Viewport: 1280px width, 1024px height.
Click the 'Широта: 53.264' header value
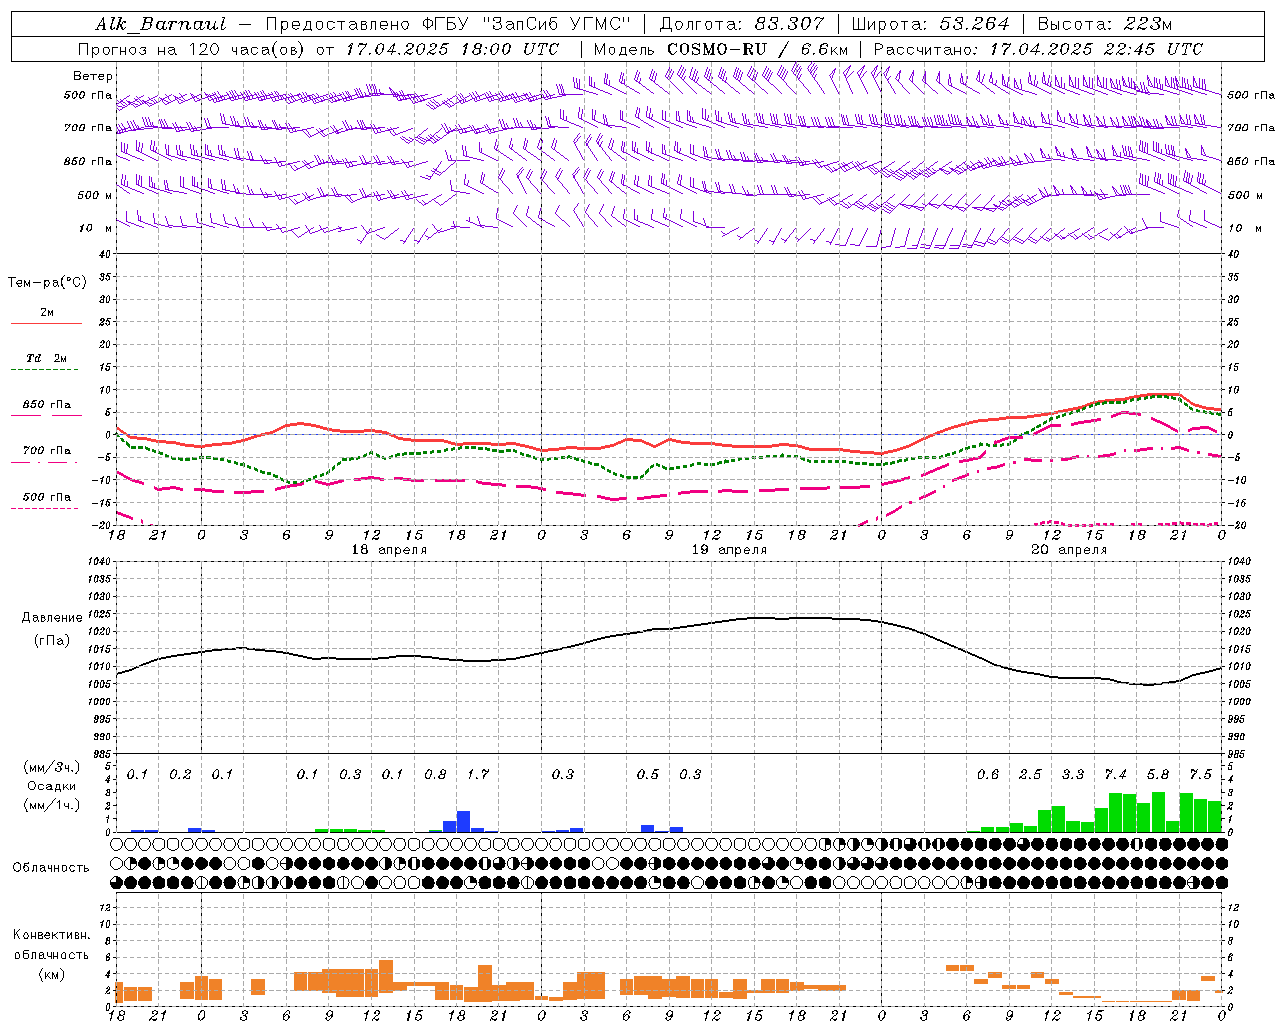click(x=930, y=24)
